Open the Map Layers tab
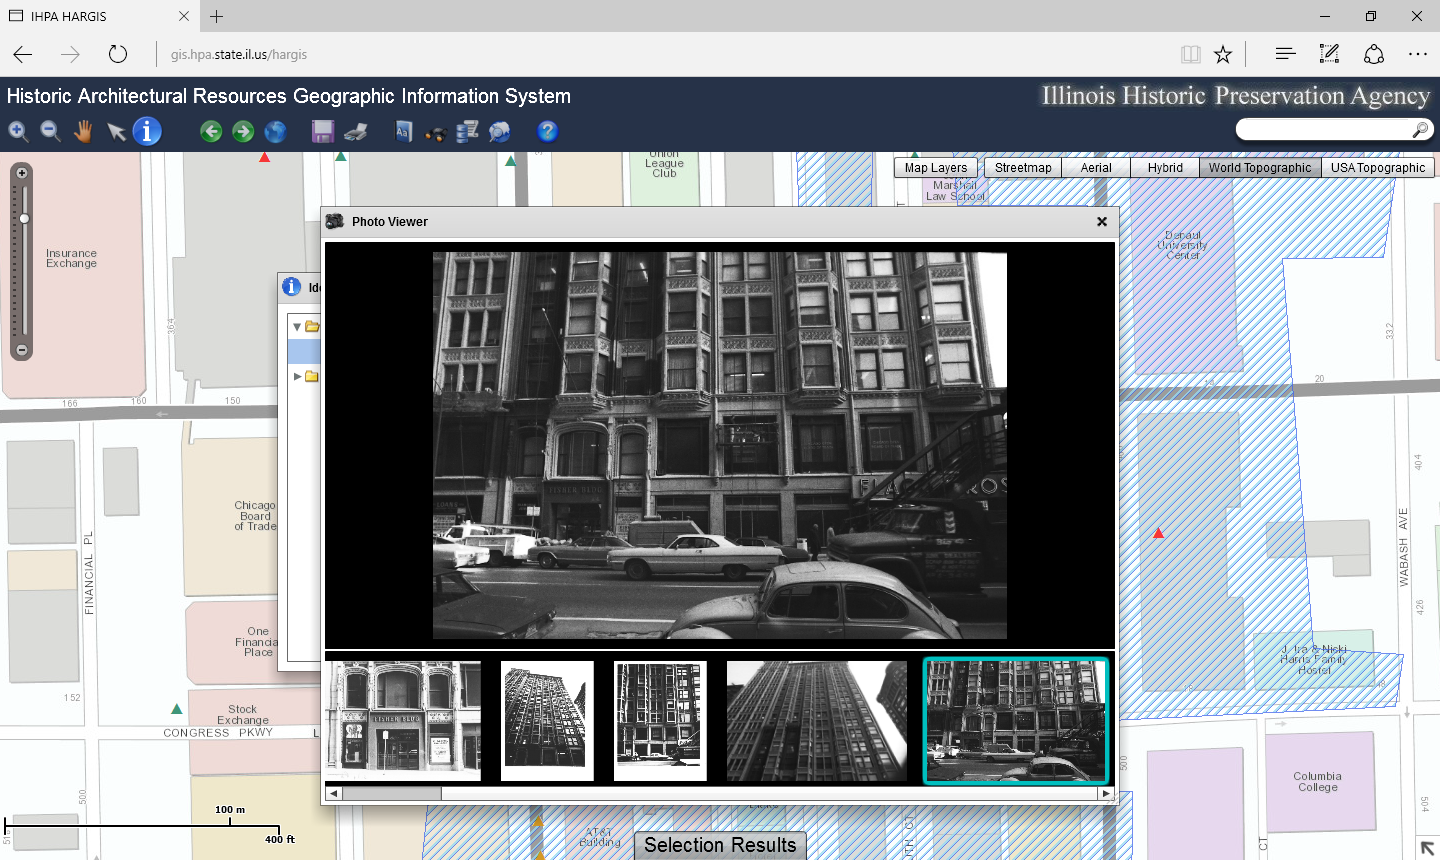The height and width of the screenshot is (860, 1440). click(935, 168)
